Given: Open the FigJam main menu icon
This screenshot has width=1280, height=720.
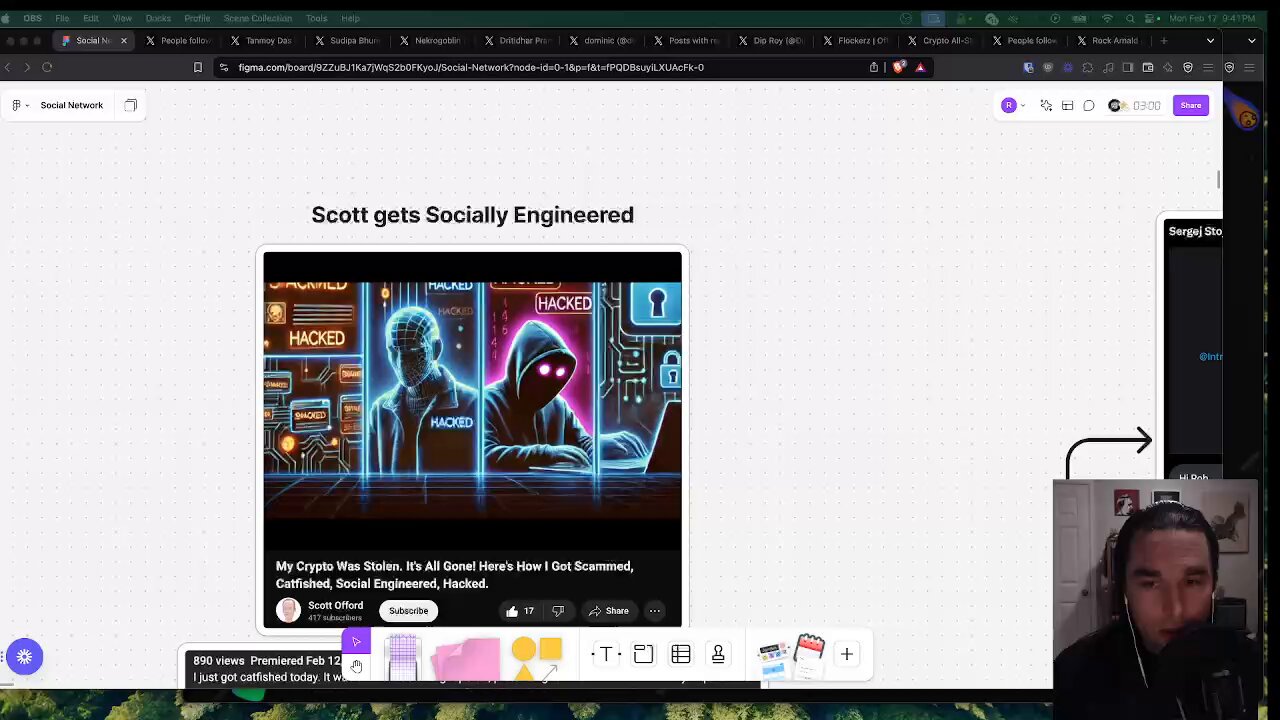Looking at the screenshot, I should [x=19, y=105].
